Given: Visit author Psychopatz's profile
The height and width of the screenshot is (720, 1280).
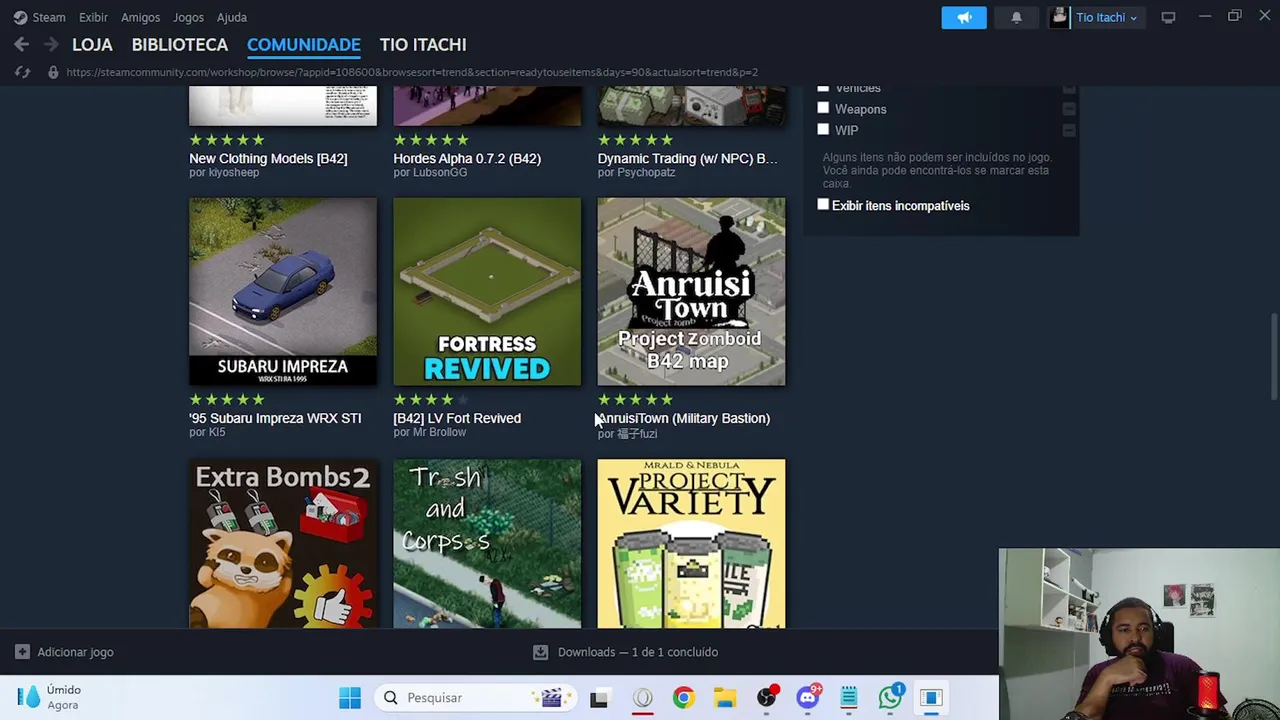Looking at the screenshot, I should (645, 172).
